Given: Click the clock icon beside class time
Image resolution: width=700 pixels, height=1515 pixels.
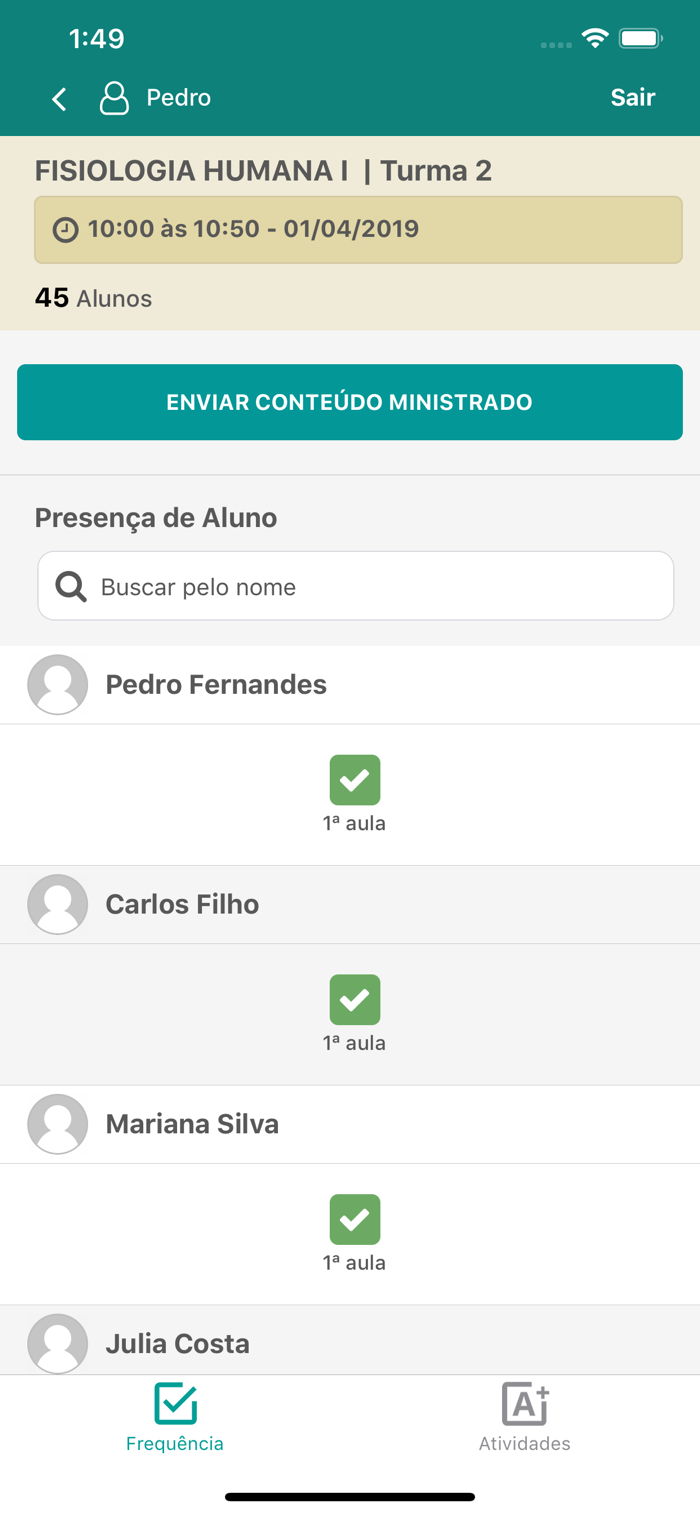Looking at the screenshot, I should (x=65, y=229).
